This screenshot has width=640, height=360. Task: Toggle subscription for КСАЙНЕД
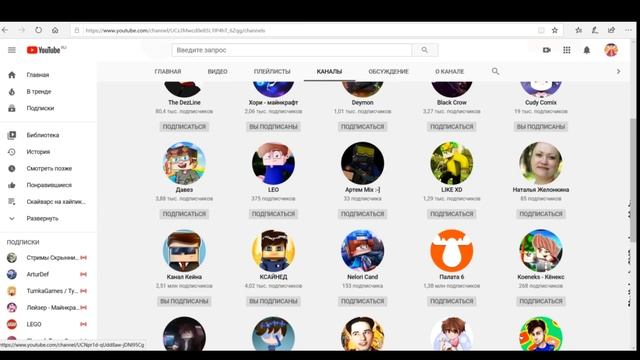273,301
